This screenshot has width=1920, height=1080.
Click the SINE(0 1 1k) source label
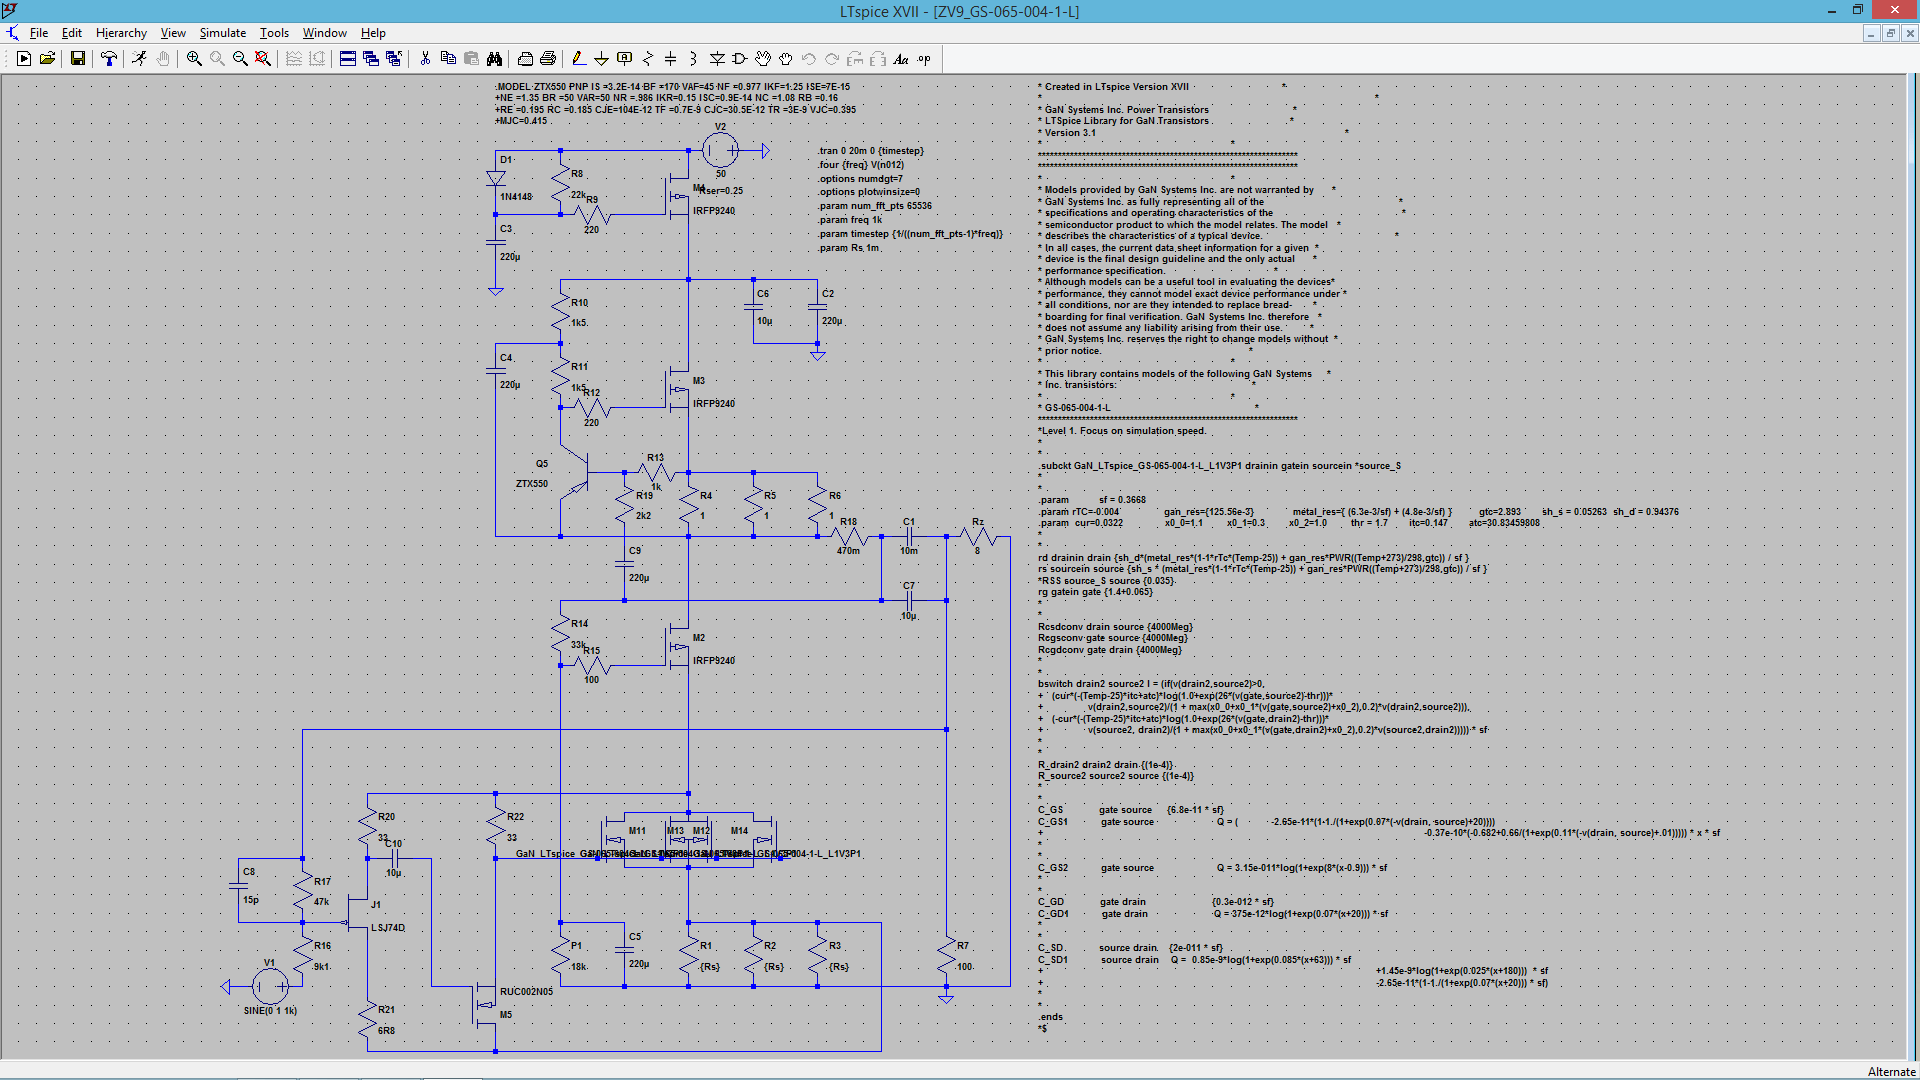[270, 1011]
